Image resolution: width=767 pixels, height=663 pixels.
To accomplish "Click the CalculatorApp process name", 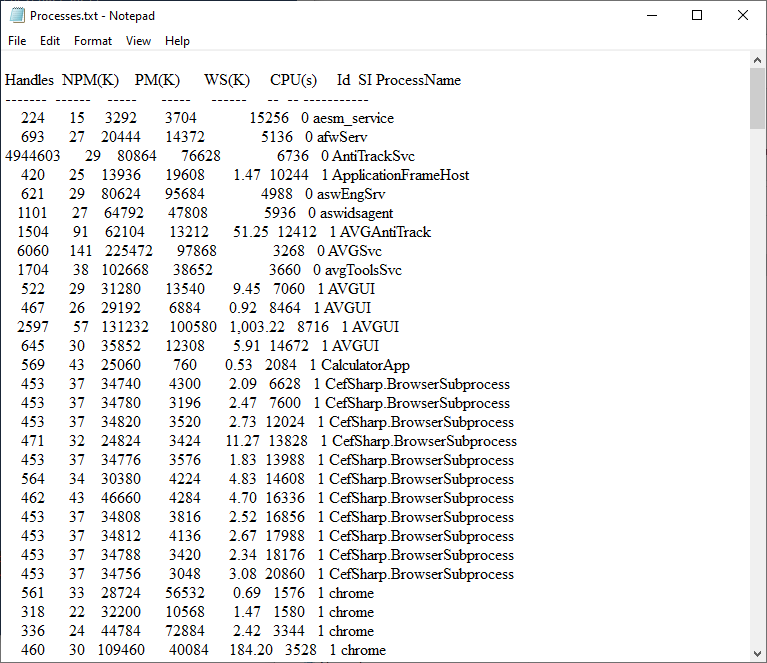I will pos(365,365).
